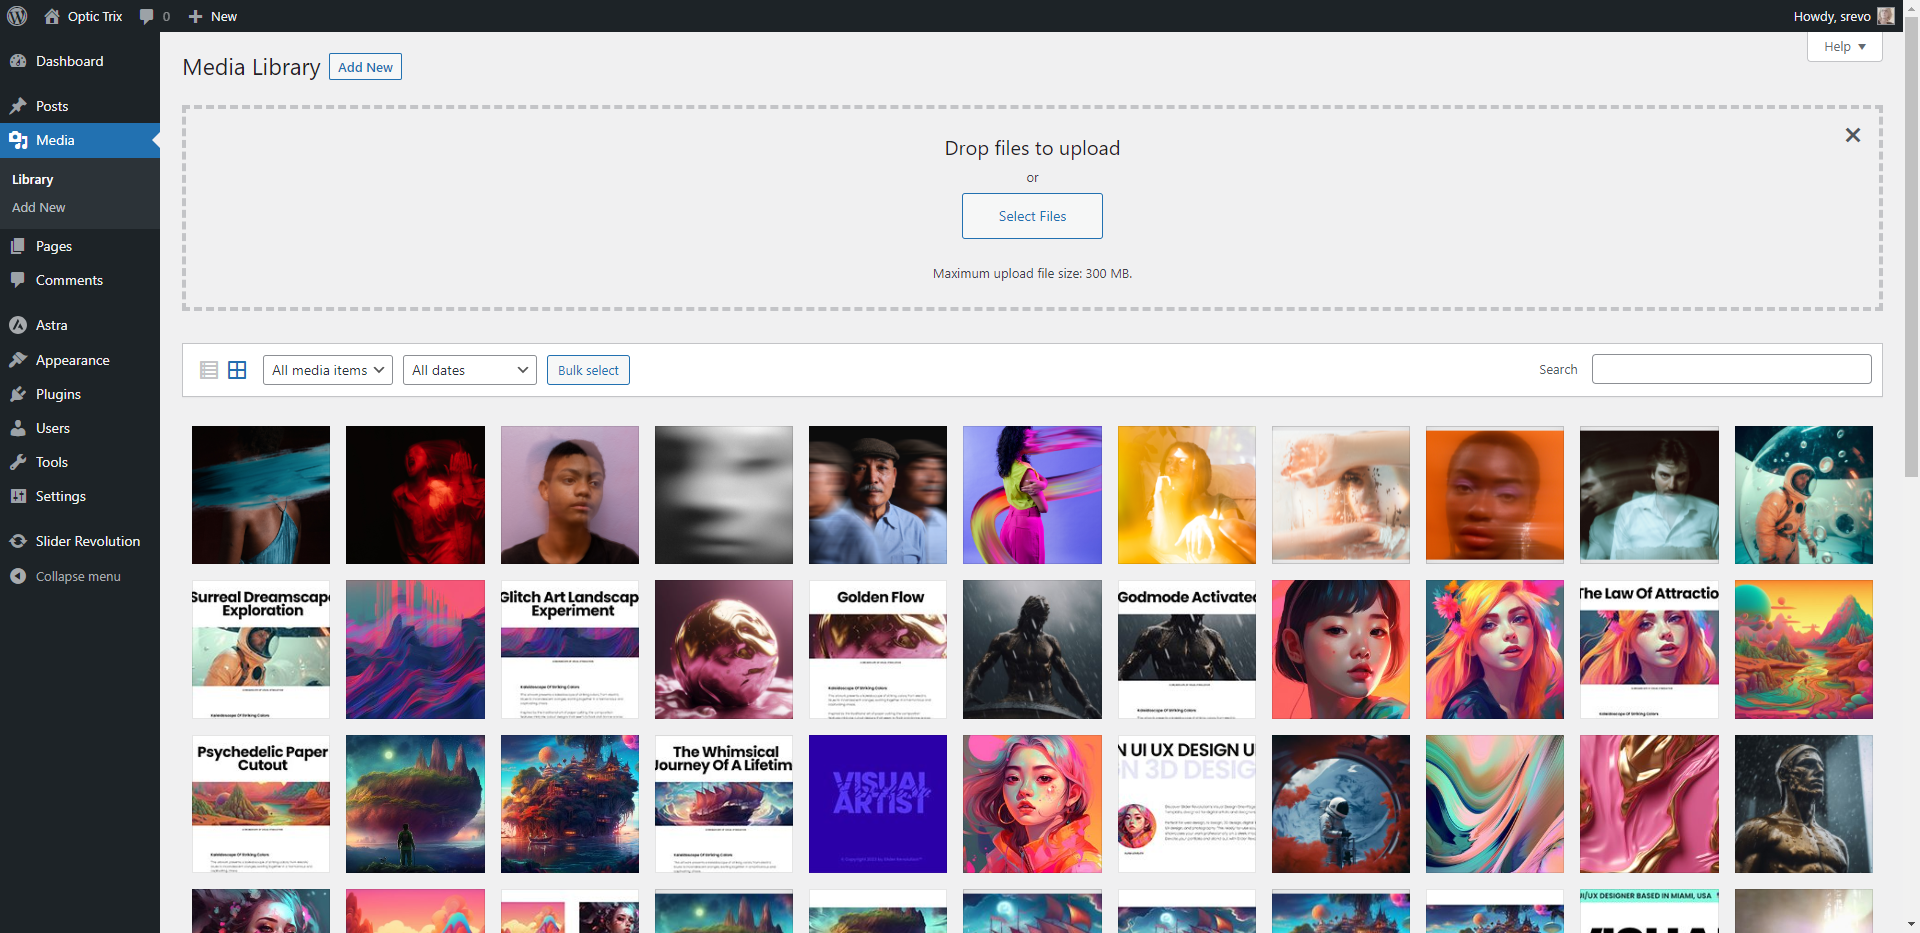Click the Slider Revolution refresh icon

click(x=18, y=541)
